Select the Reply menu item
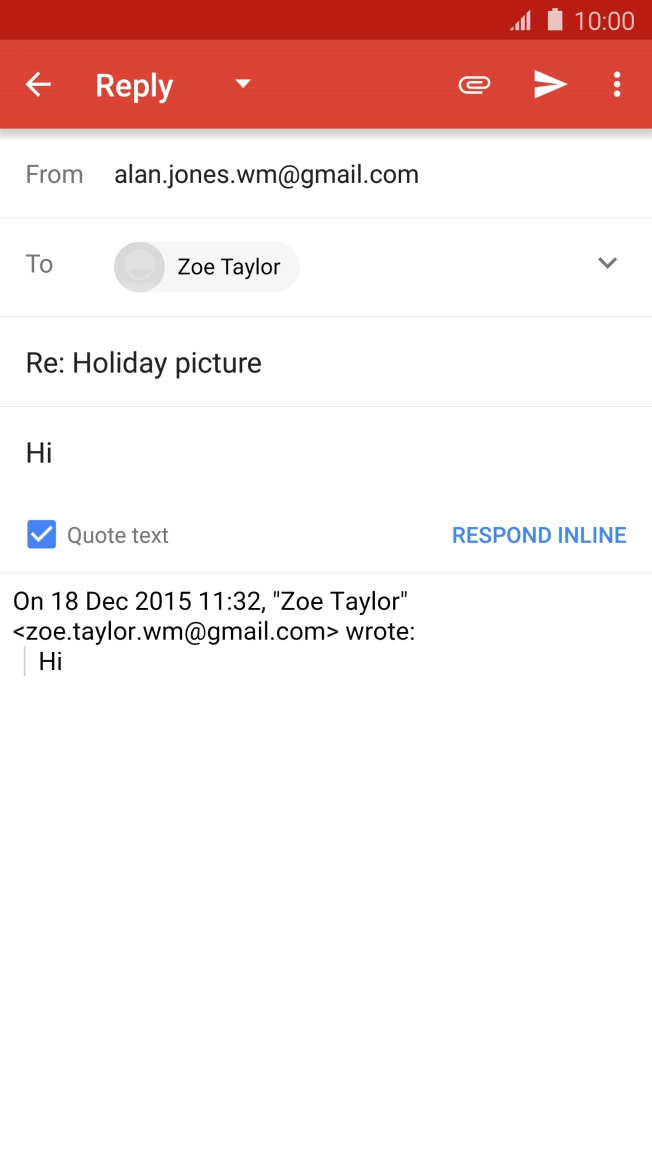This screenshot has height=1159, width=652. point(134,84)
